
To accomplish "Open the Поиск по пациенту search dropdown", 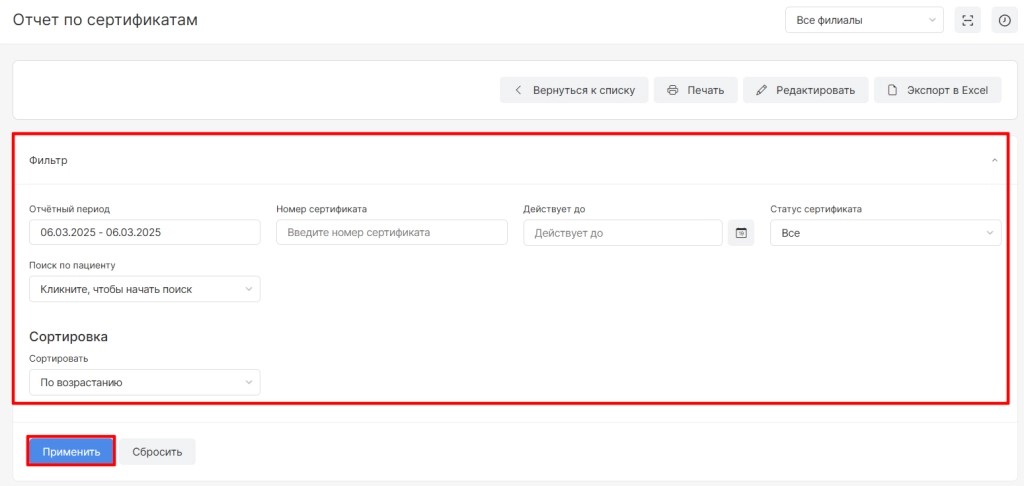I will [144, 289].
